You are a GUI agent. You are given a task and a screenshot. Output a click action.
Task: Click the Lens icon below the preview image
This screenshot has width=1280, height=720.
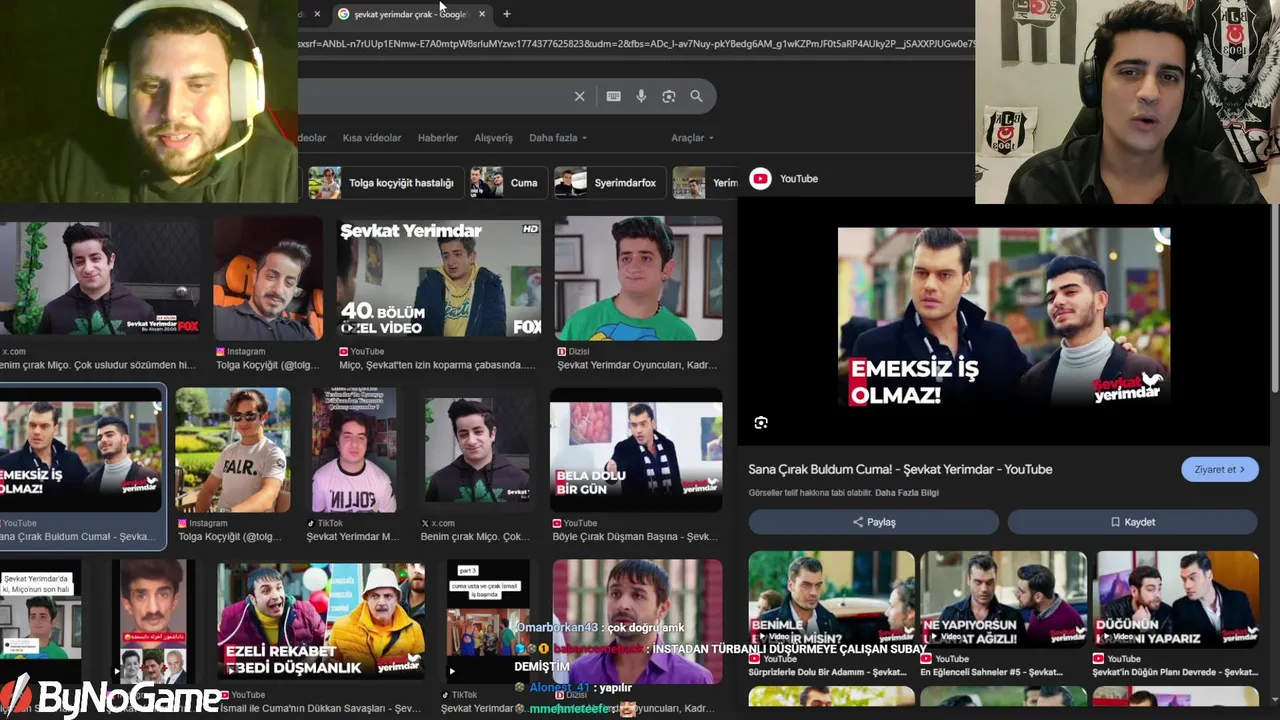[x=761, y=423]
